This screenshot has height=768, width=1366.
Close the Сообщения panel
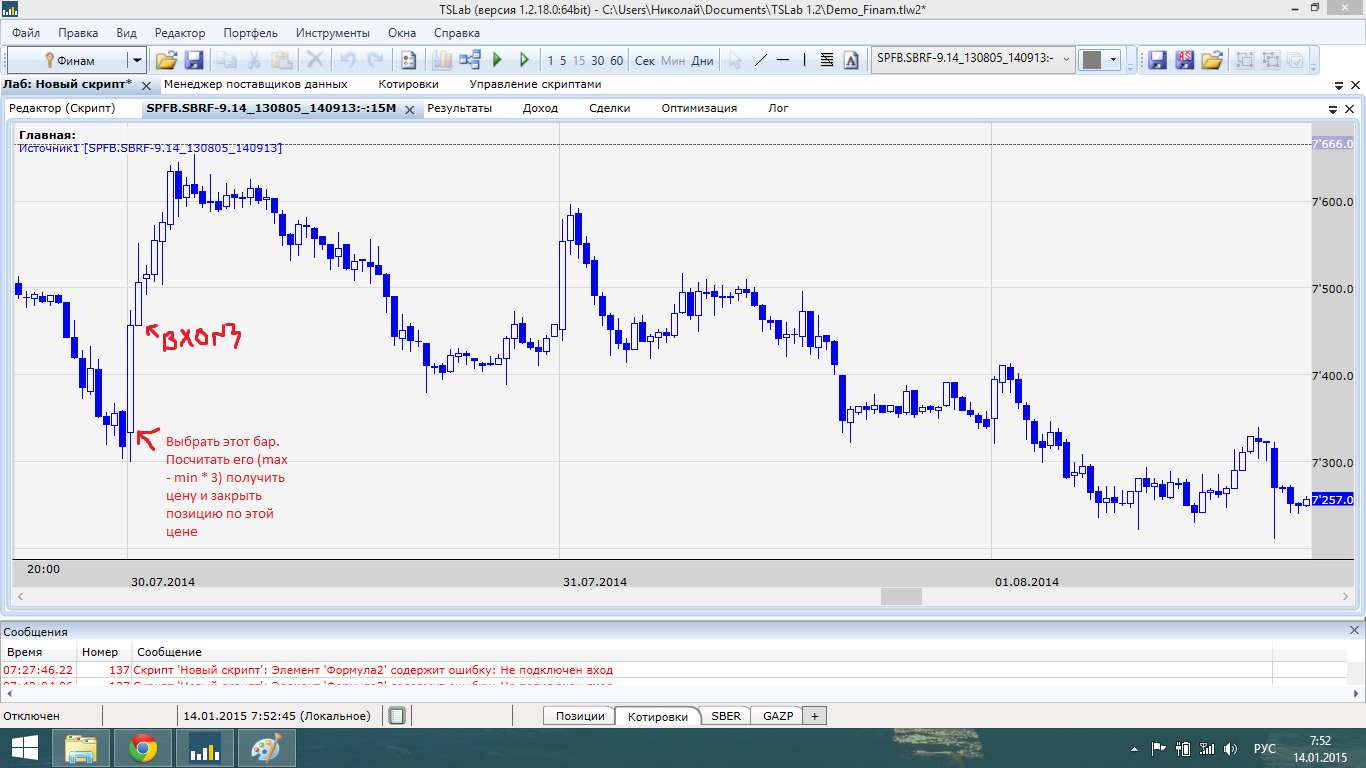click(x=1355, y=631)
